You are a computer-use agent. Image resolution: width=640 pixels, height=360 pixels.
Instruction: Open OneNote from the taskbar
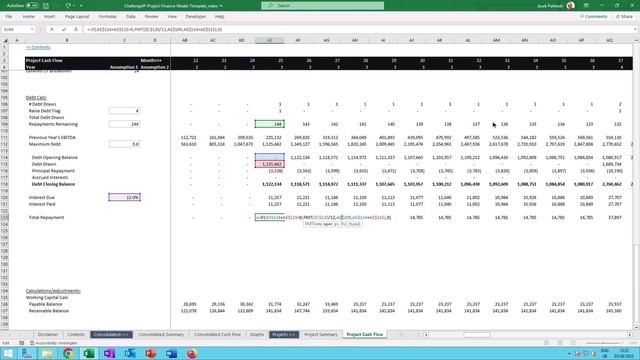coord(109,353)
